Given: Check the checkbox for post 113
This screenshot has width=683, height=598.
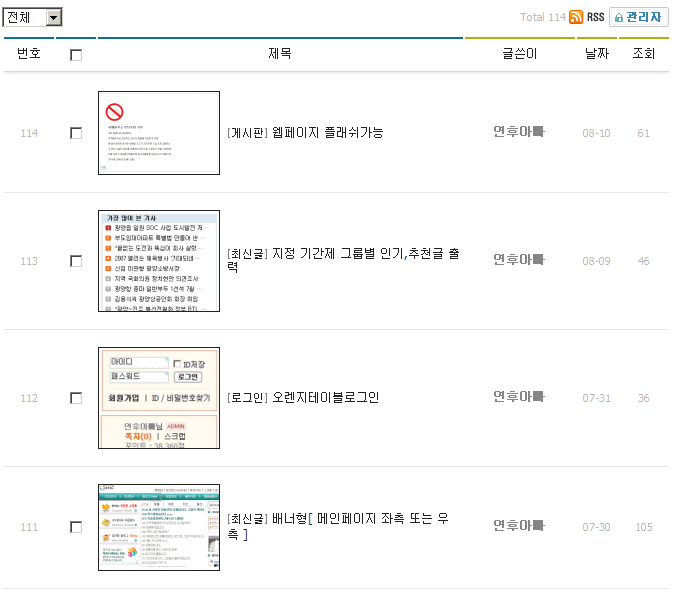Looking at the screenshot, I should click(x=76, y=261).
